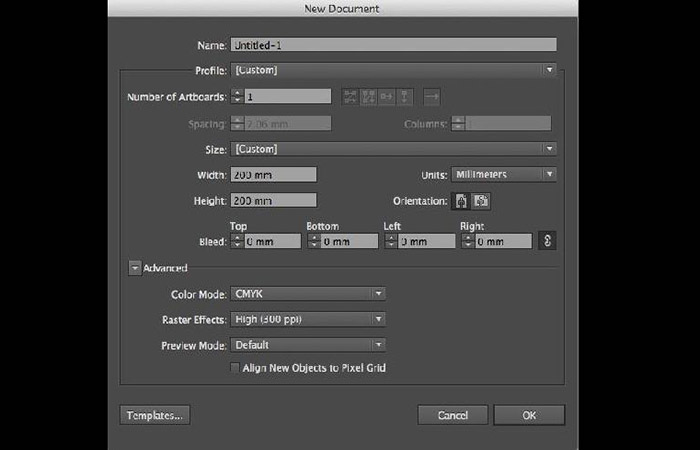This screenshot has width=700, height=450.
Task: Open the Units dropdown showing Millimeters
Action: 503,174
